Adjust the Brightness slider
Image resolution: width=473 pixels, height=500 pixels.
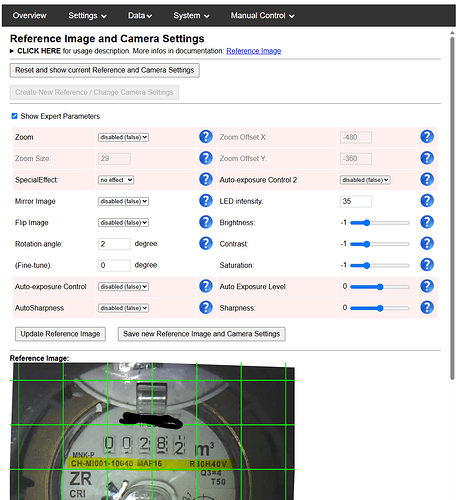(x=380, y=223)
